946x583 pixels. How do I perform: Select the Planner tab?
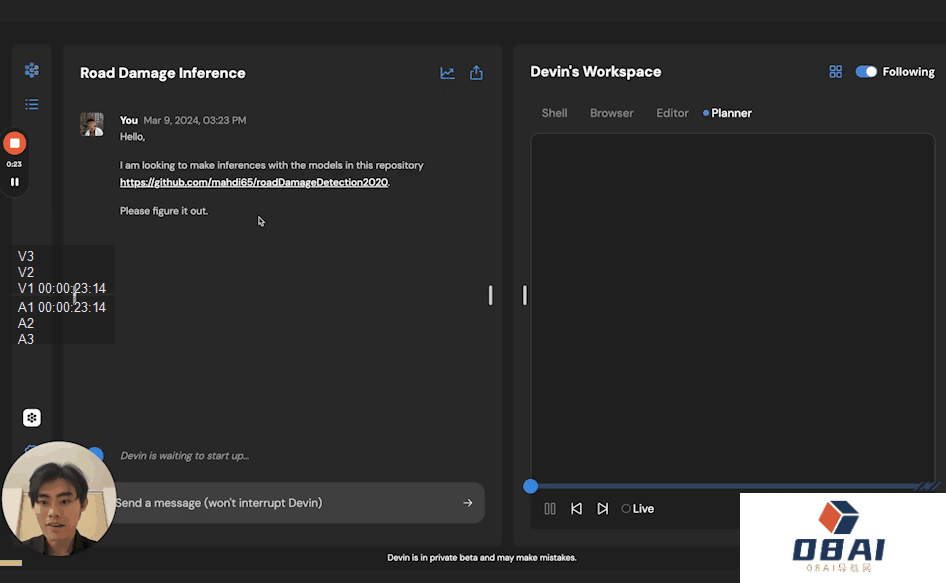730,113
